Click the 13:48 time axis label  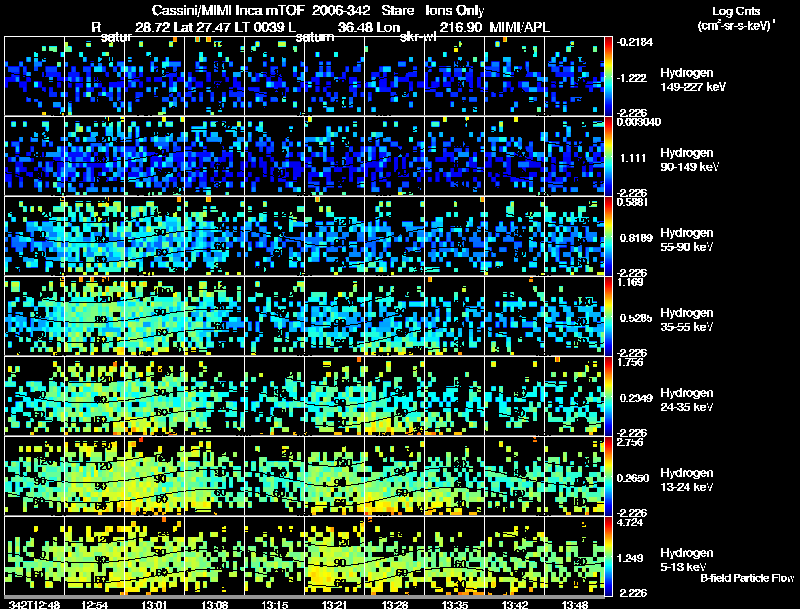[574, 604]
